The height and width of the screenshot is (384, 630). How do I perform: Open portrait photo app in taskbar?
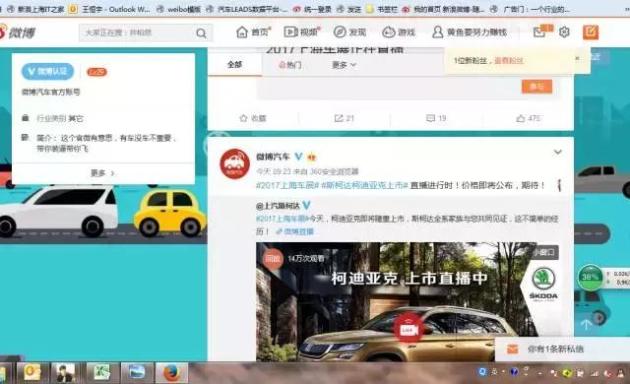tap(66, 373)
